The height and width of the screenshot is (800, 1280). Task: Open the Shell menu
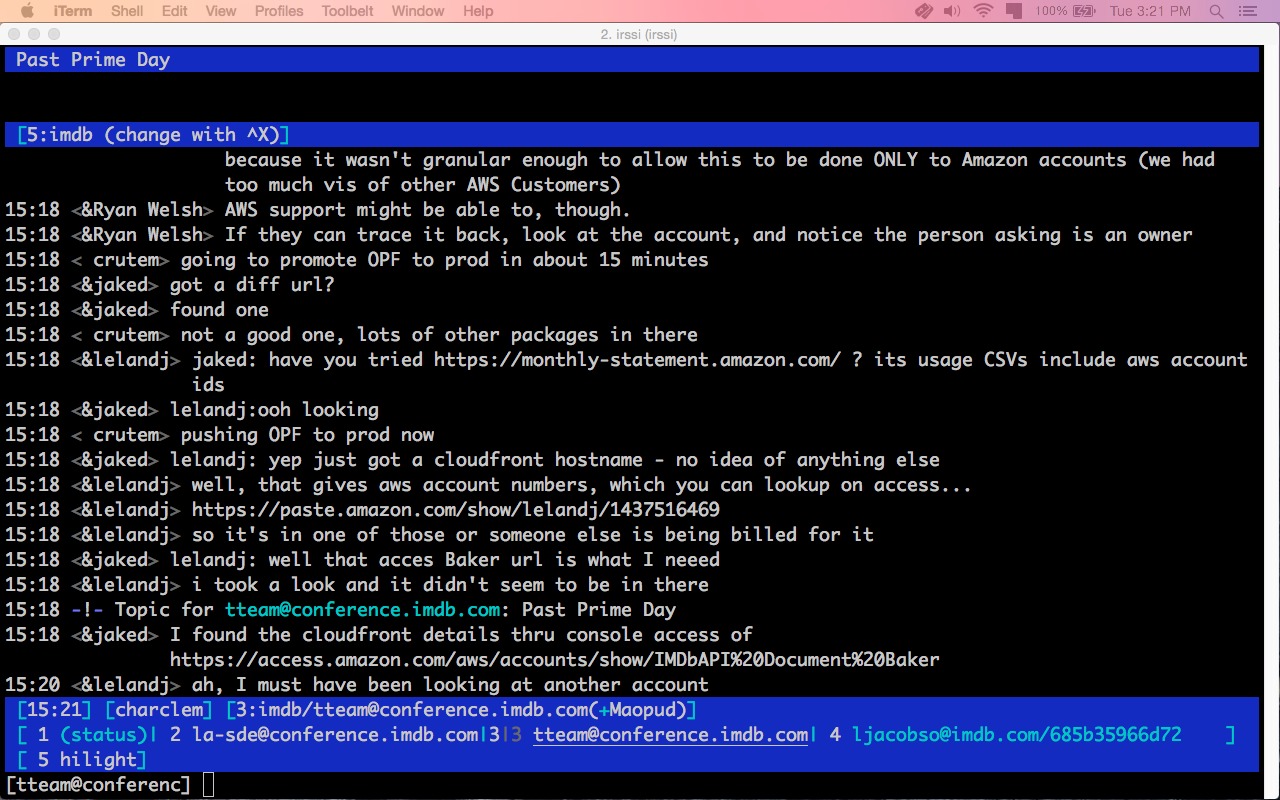pyautogui.click(x=126, y=11)
